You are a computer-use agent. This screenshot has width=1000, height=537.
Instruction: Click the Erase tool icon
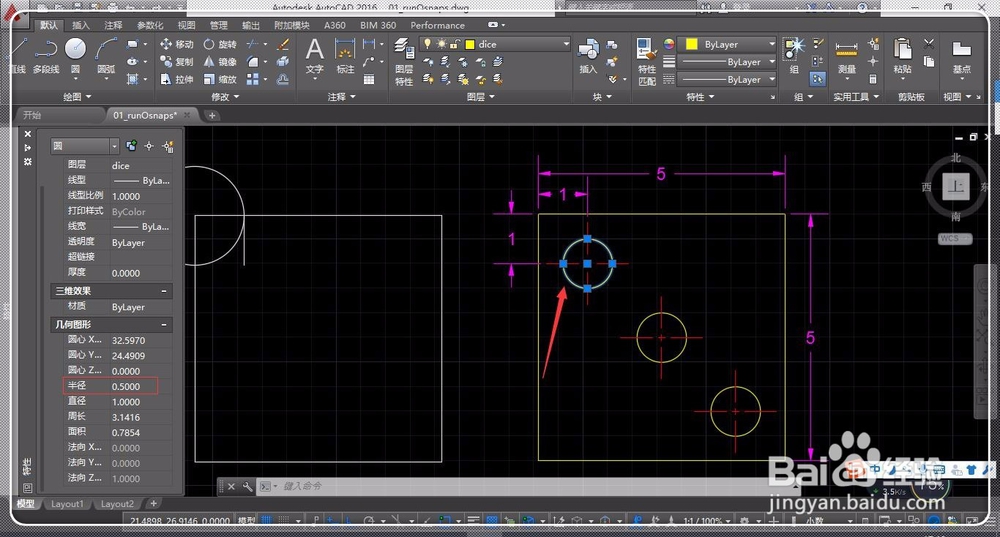pyautogui.click(x=283, y=44)
